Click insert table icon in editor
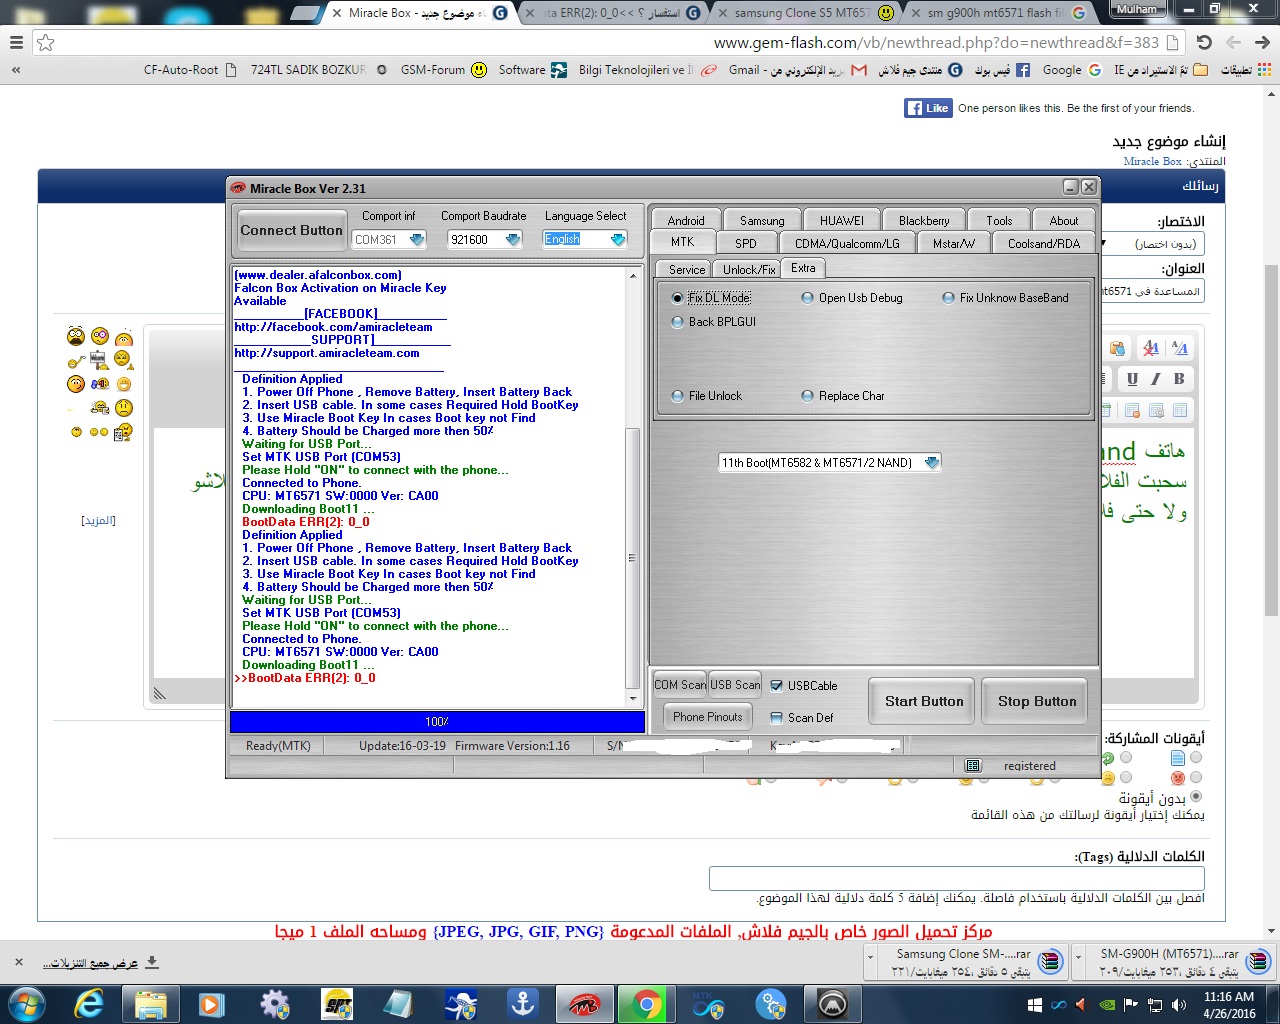This screenshot has height=1024, width=1280. [1180, 410]
